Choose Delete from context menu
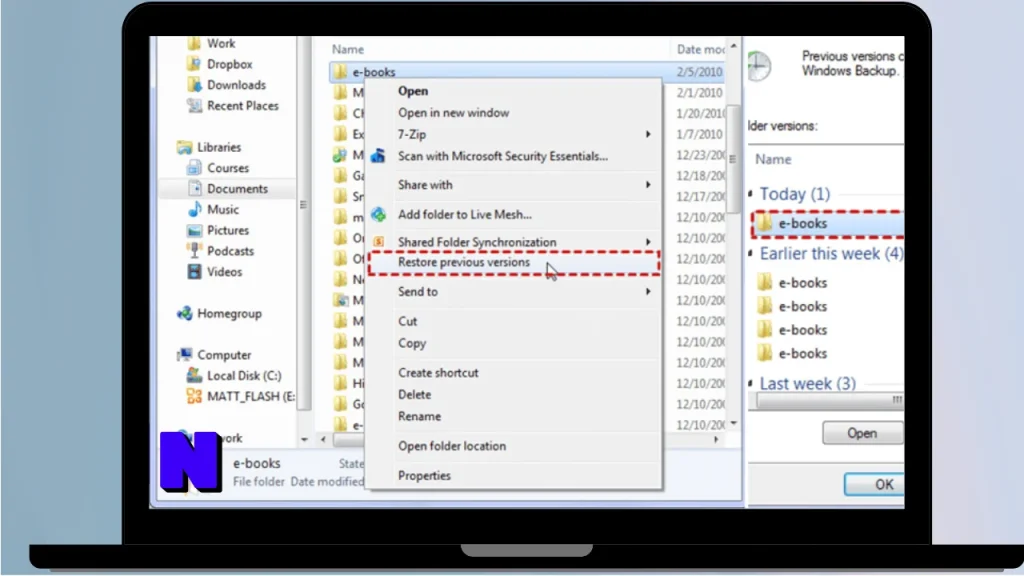Viewport: 1024px width, 576px height. click(x=415, y=394)
